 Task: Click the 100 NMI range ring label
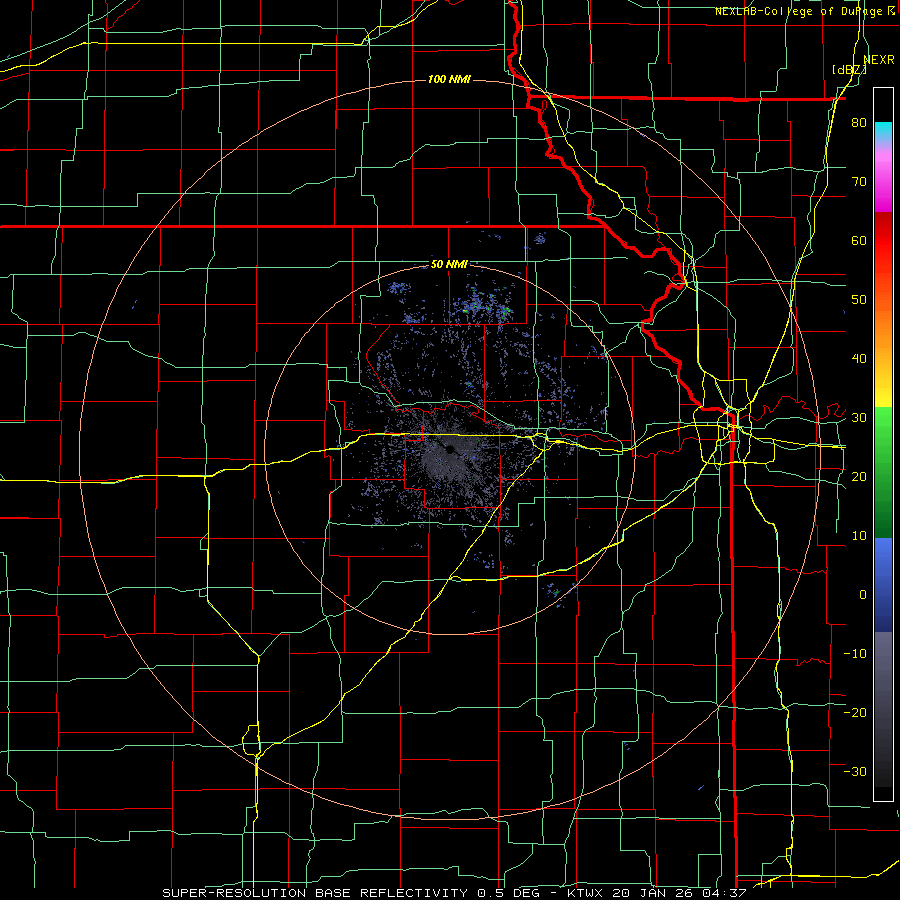click(449, 79)
